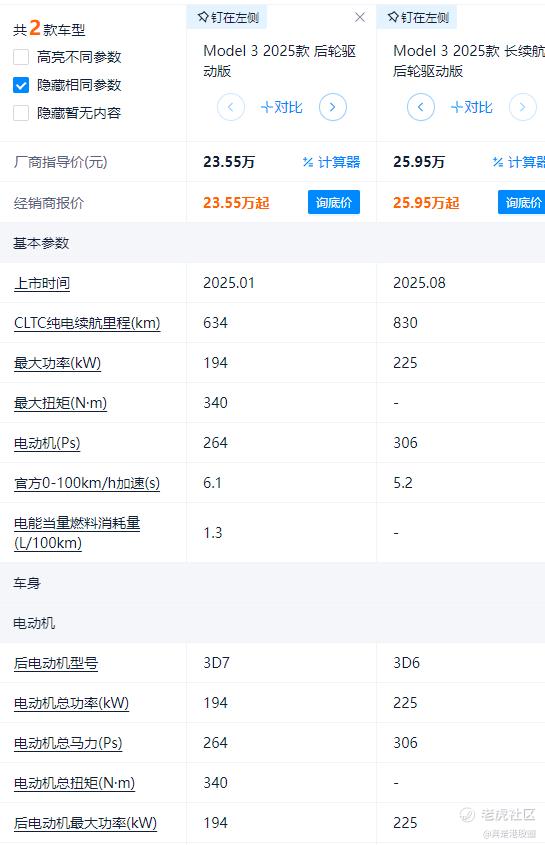Open the 电动机总扭矩(N·m) parameter link
The width and height of the screenshot is (545, 845).
click(x=74, y=782)
